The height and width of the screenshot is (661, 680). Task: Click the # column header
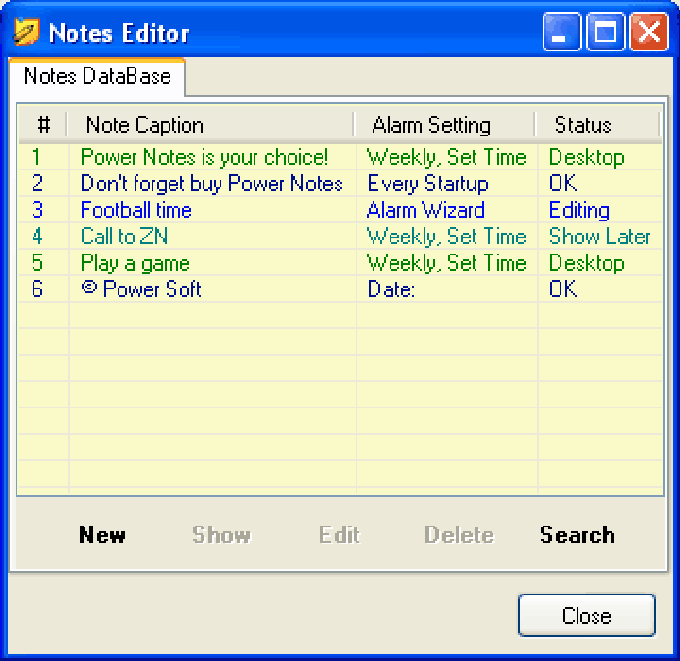pos(43,125)
